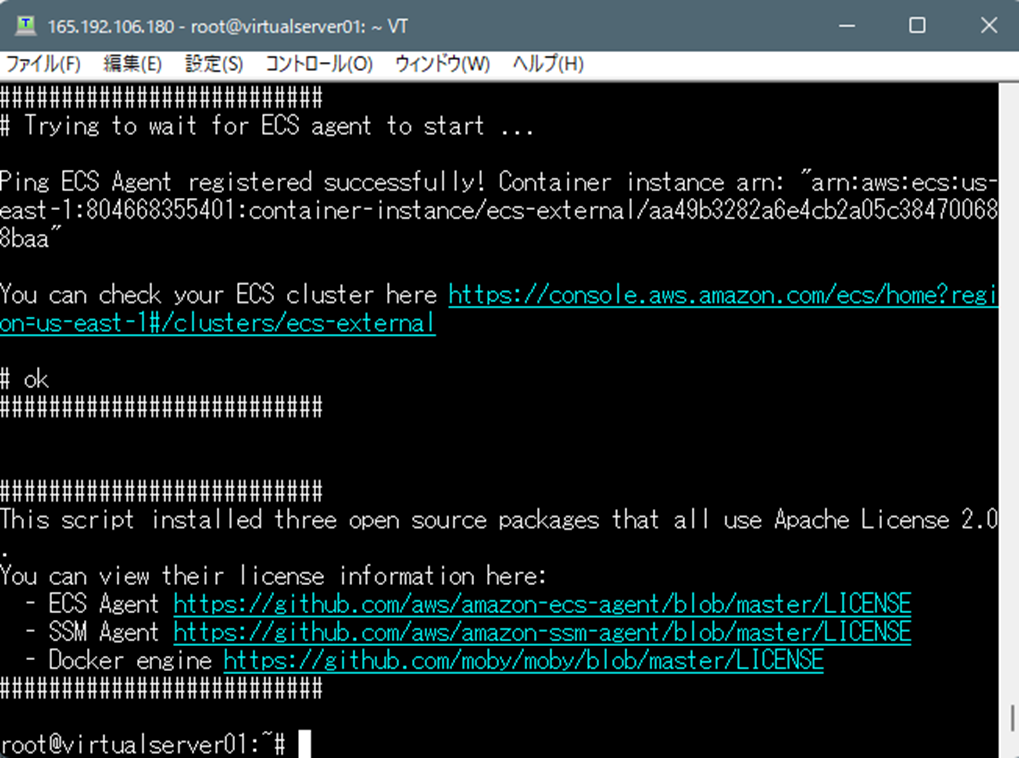Open the 編集(E) menu
The image size is (1019, 758).
pos(133,64)
